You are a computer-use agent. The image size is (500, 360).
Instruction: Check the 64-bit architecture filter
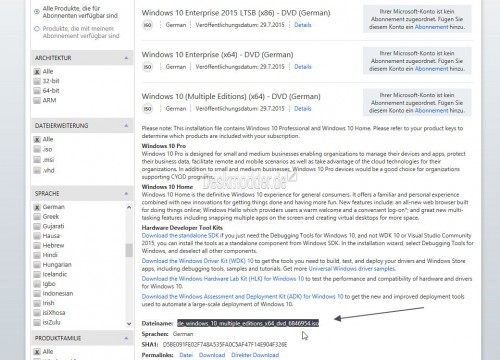37,91
